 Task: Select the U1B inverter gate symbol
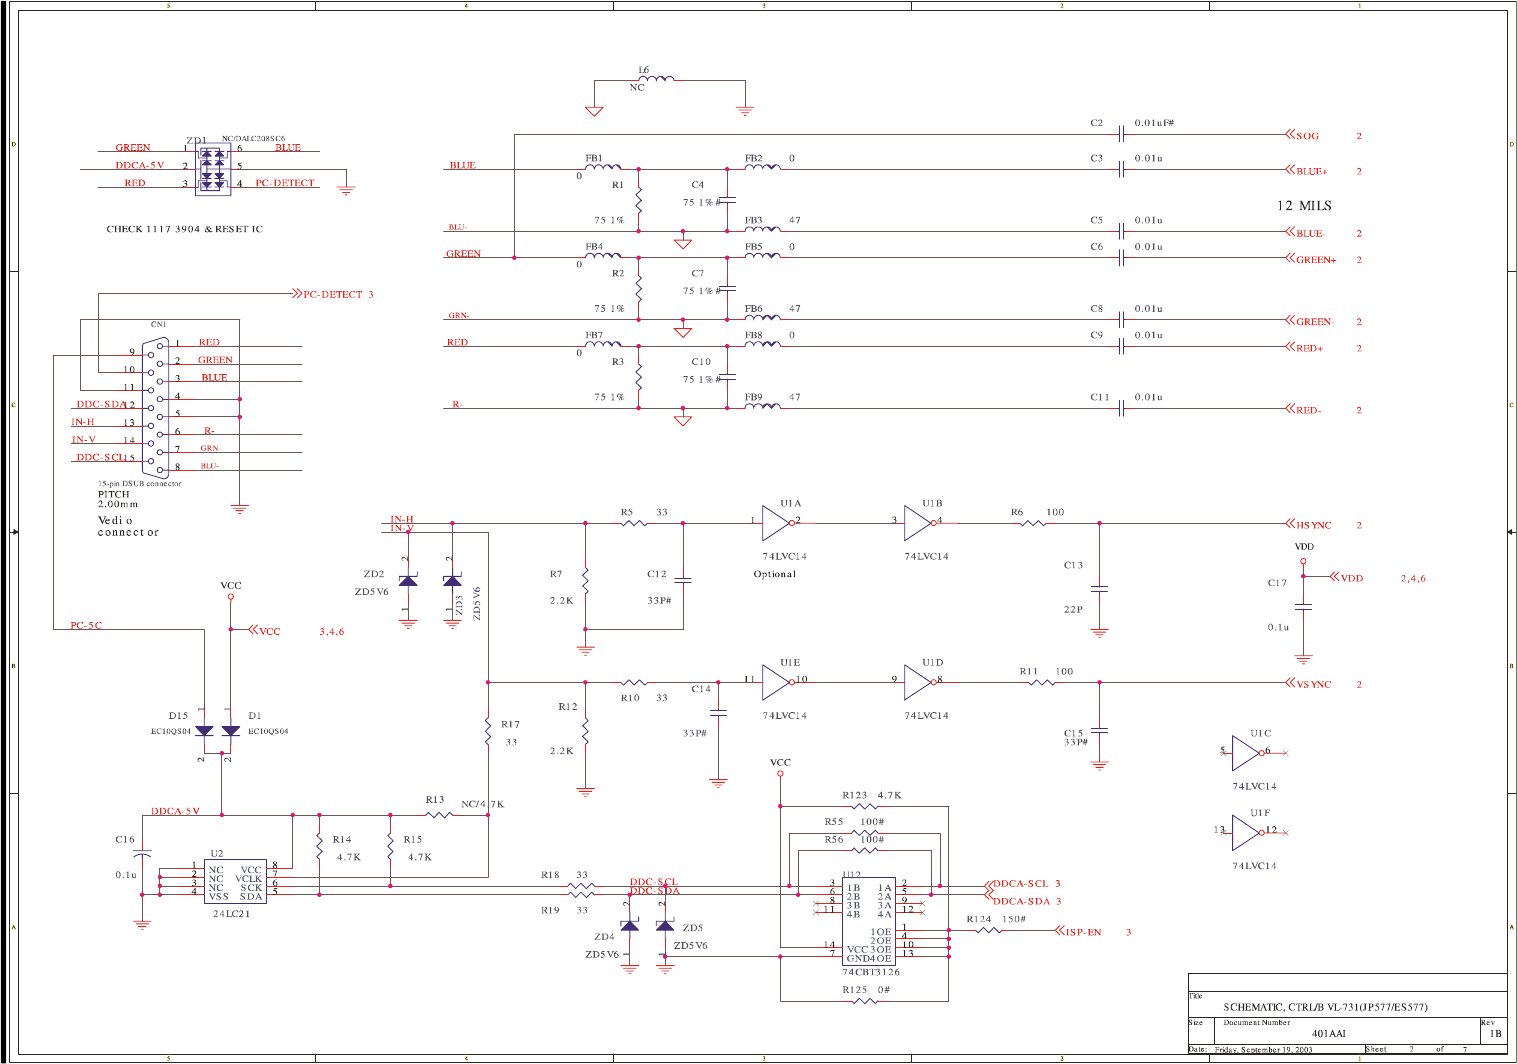(918, 522)
